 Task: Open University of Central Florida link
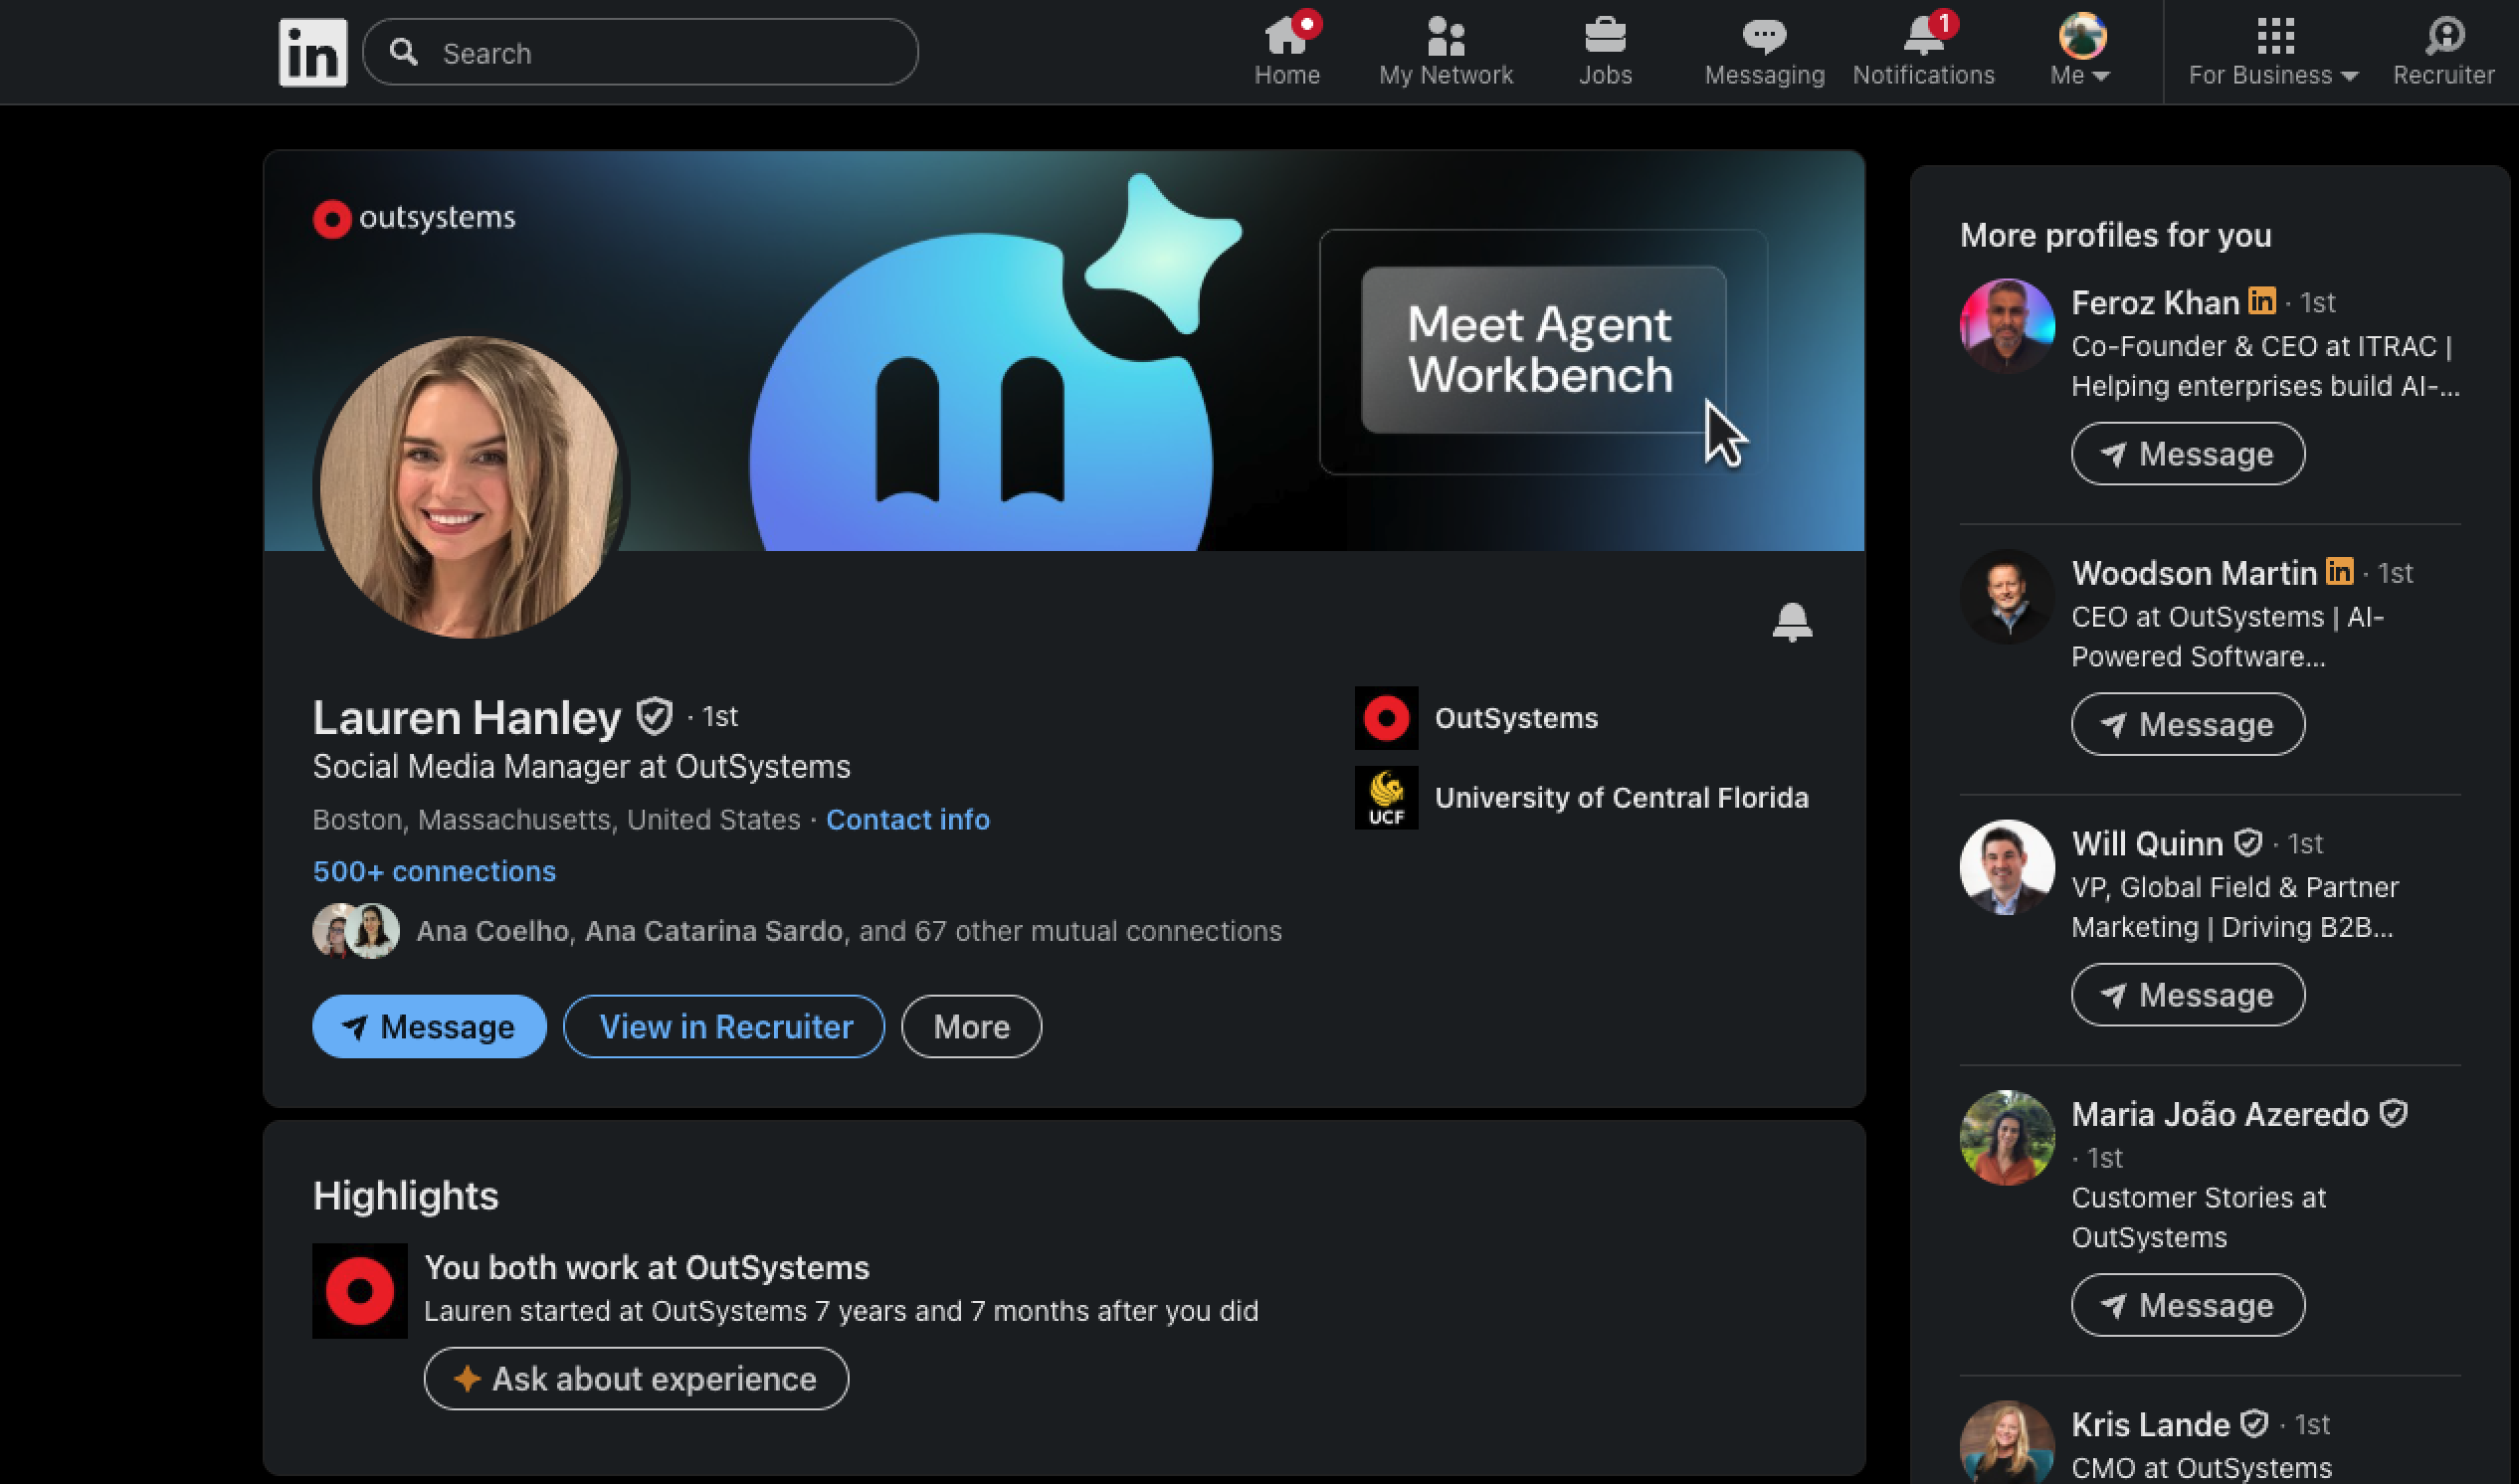1620,798
